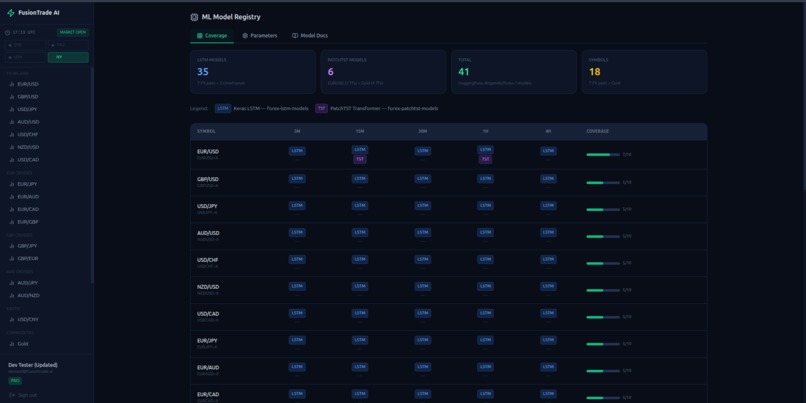Open Gold chart icon in sidebar
806x403 pixels.
(12, 344)
